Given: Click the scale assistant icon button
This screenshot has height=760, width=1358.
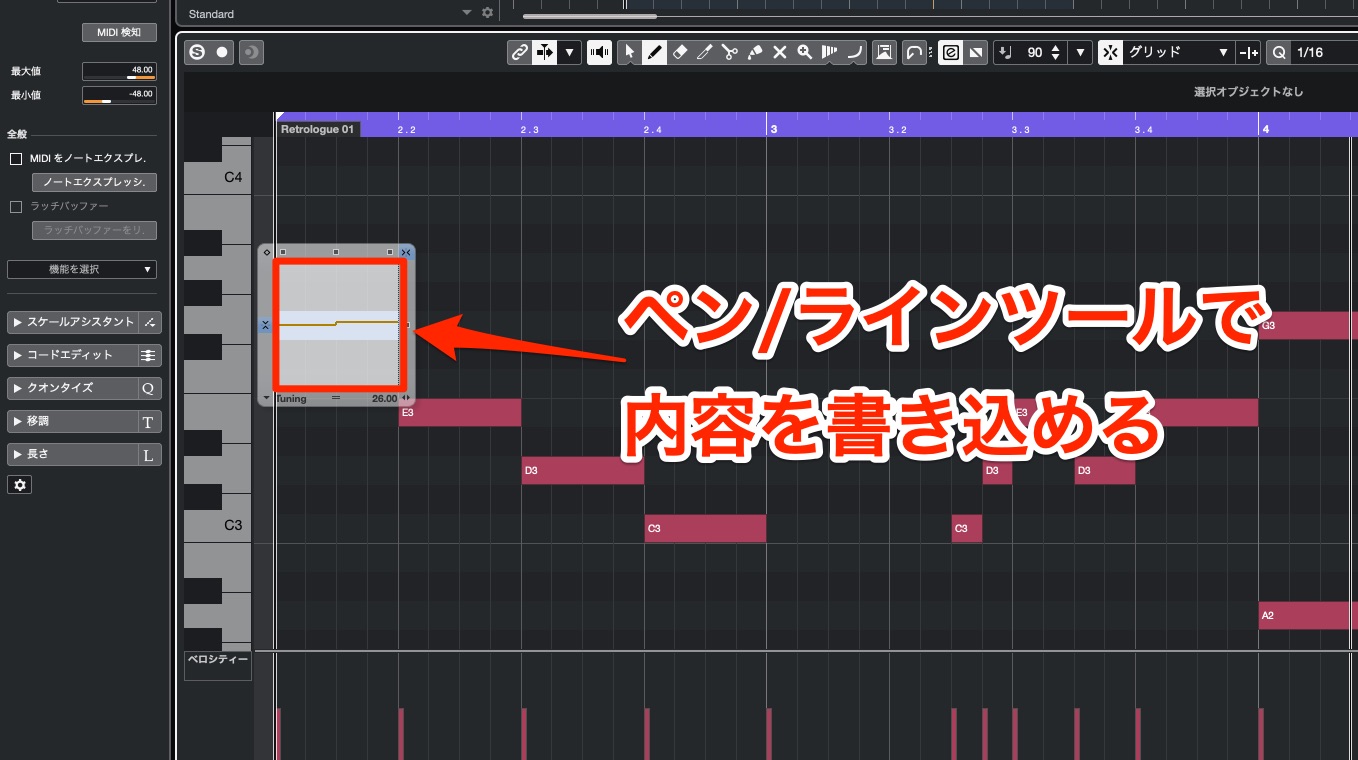Looking at the screenshot, I should (148, 322).
